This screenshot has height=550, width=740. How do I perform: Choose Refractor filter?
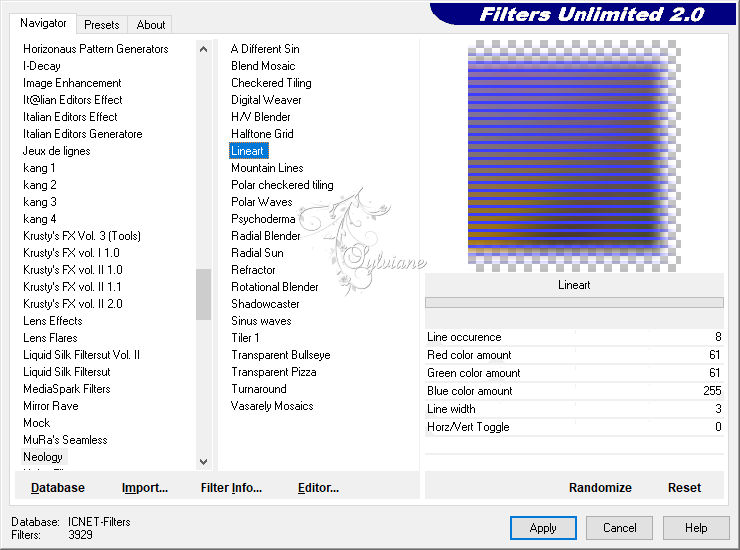pos(253,270)
